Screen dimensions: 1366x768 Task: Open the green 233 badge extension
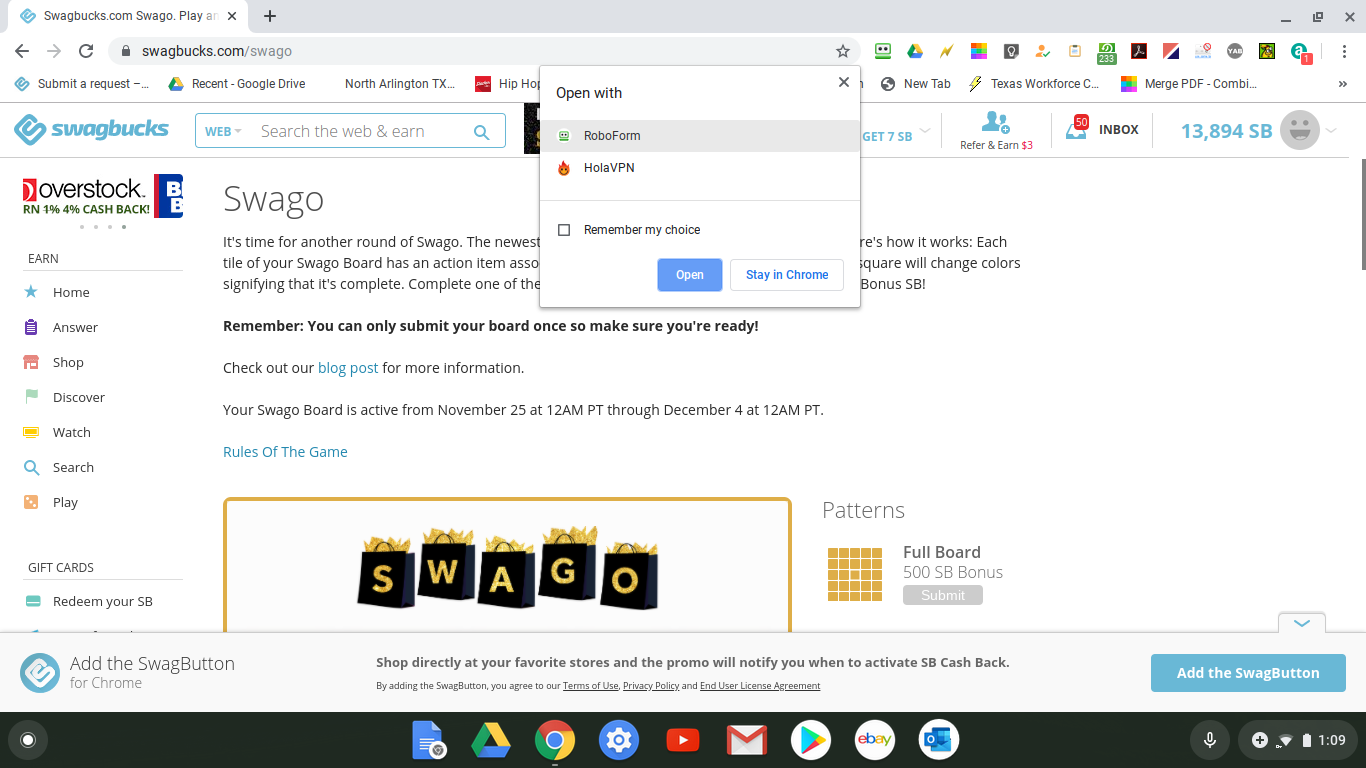click(1107, 52)
